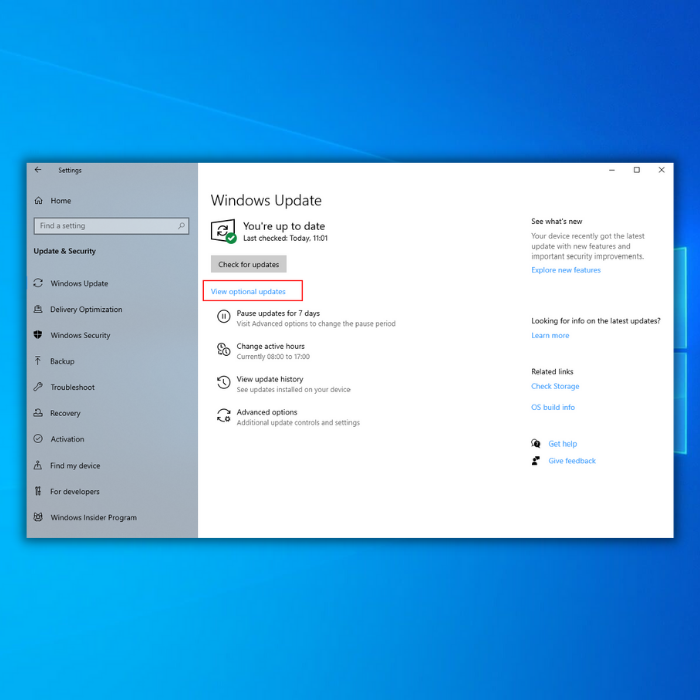Open For developers settings
Image resolution: width=700 pixels, height=700 pixels.
point(75,492)
